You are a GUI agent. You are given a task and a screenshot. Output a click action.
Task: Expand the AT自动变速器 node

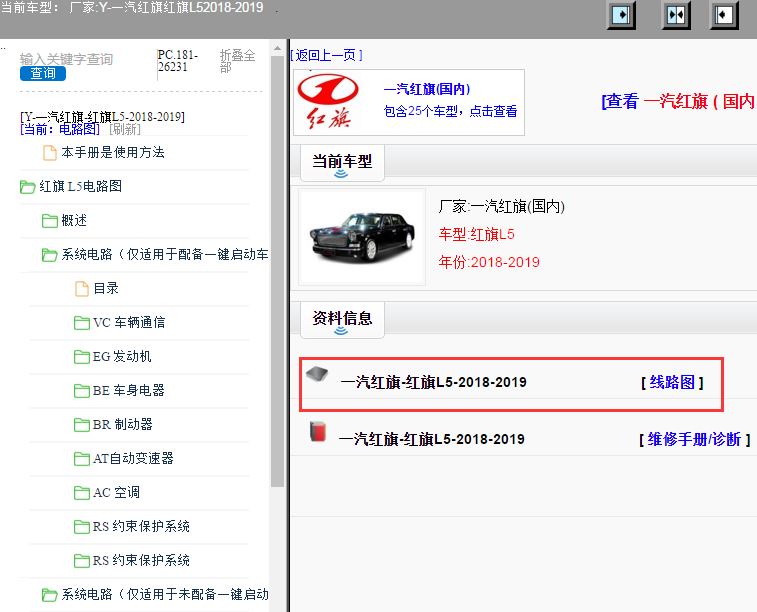click(x=133, y=459)
